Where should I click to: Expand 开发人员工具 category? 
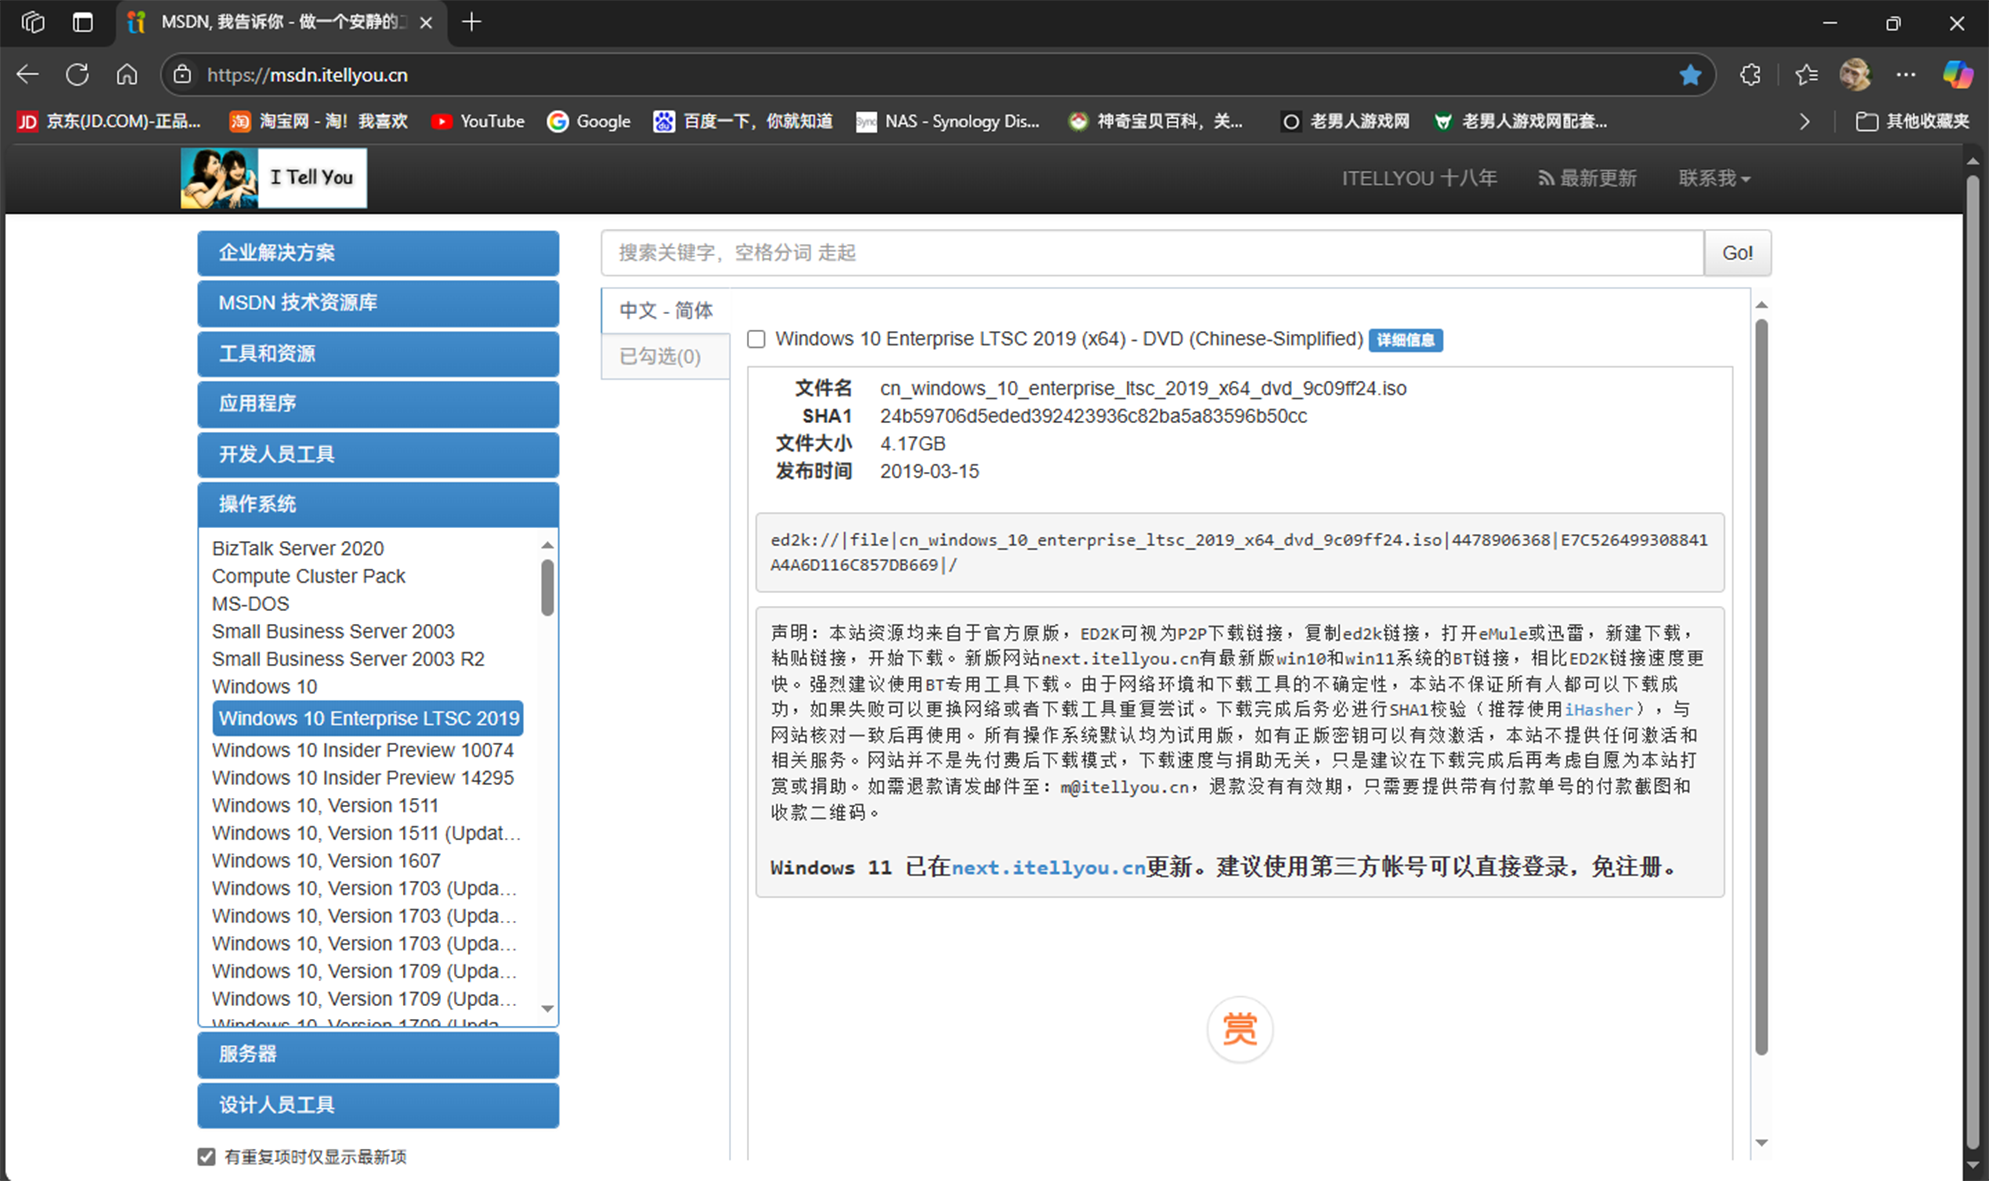[378, 455]
